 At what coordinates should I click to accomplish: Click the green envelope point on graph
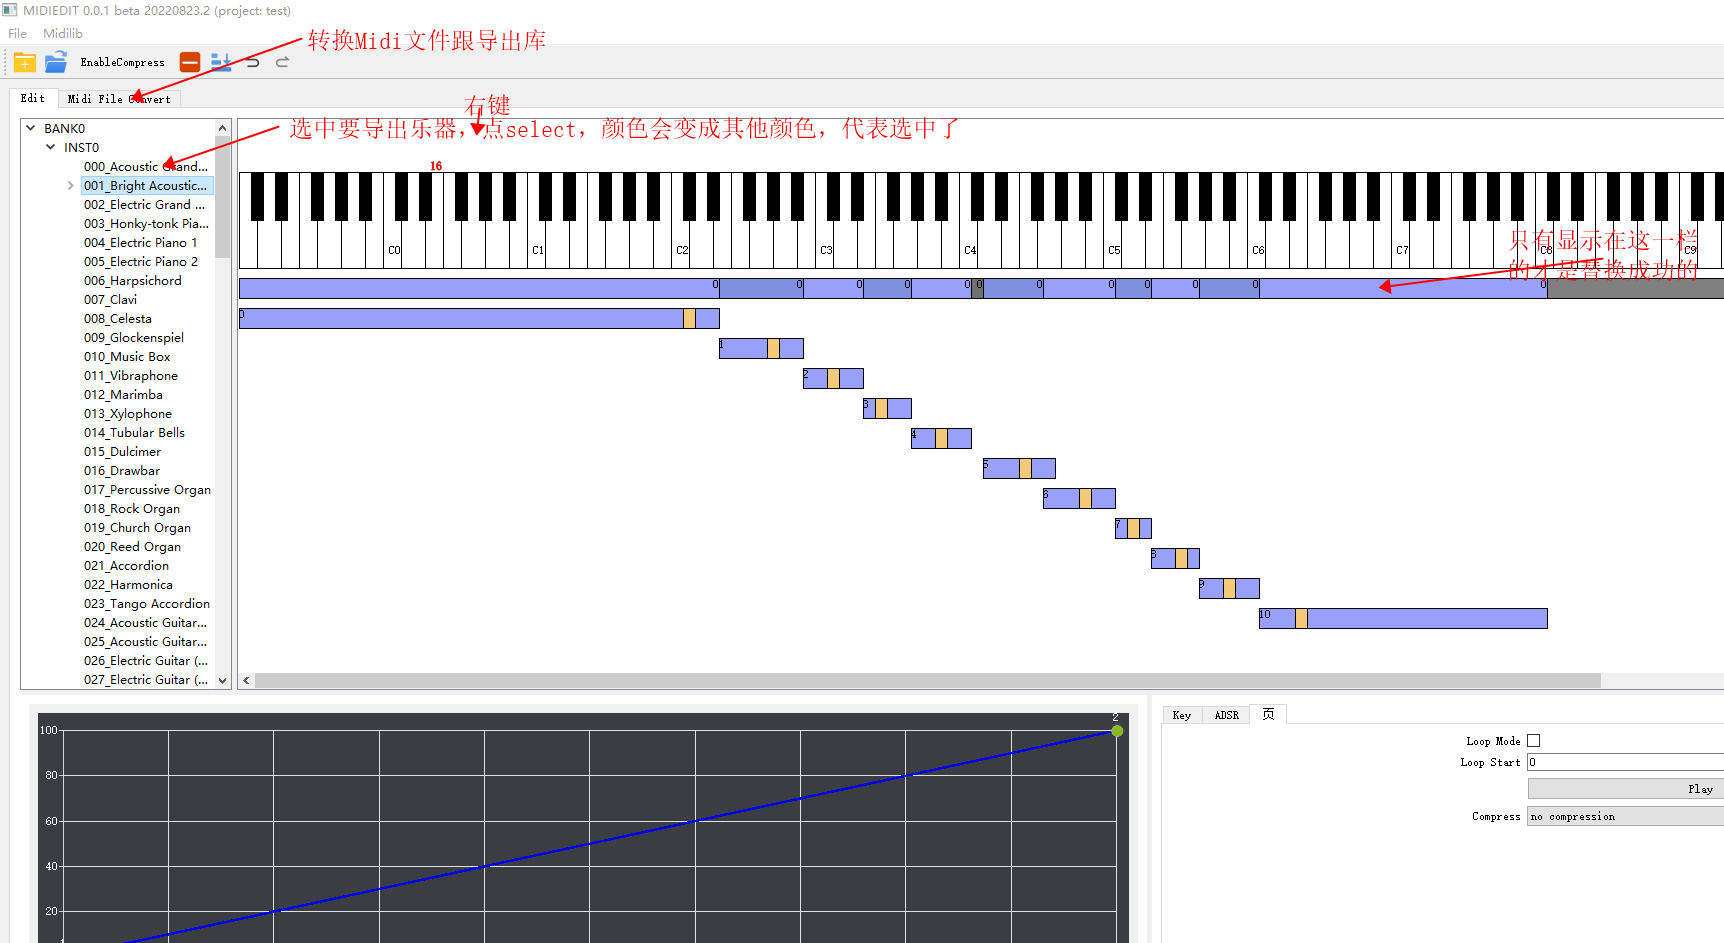point(1117,731)
